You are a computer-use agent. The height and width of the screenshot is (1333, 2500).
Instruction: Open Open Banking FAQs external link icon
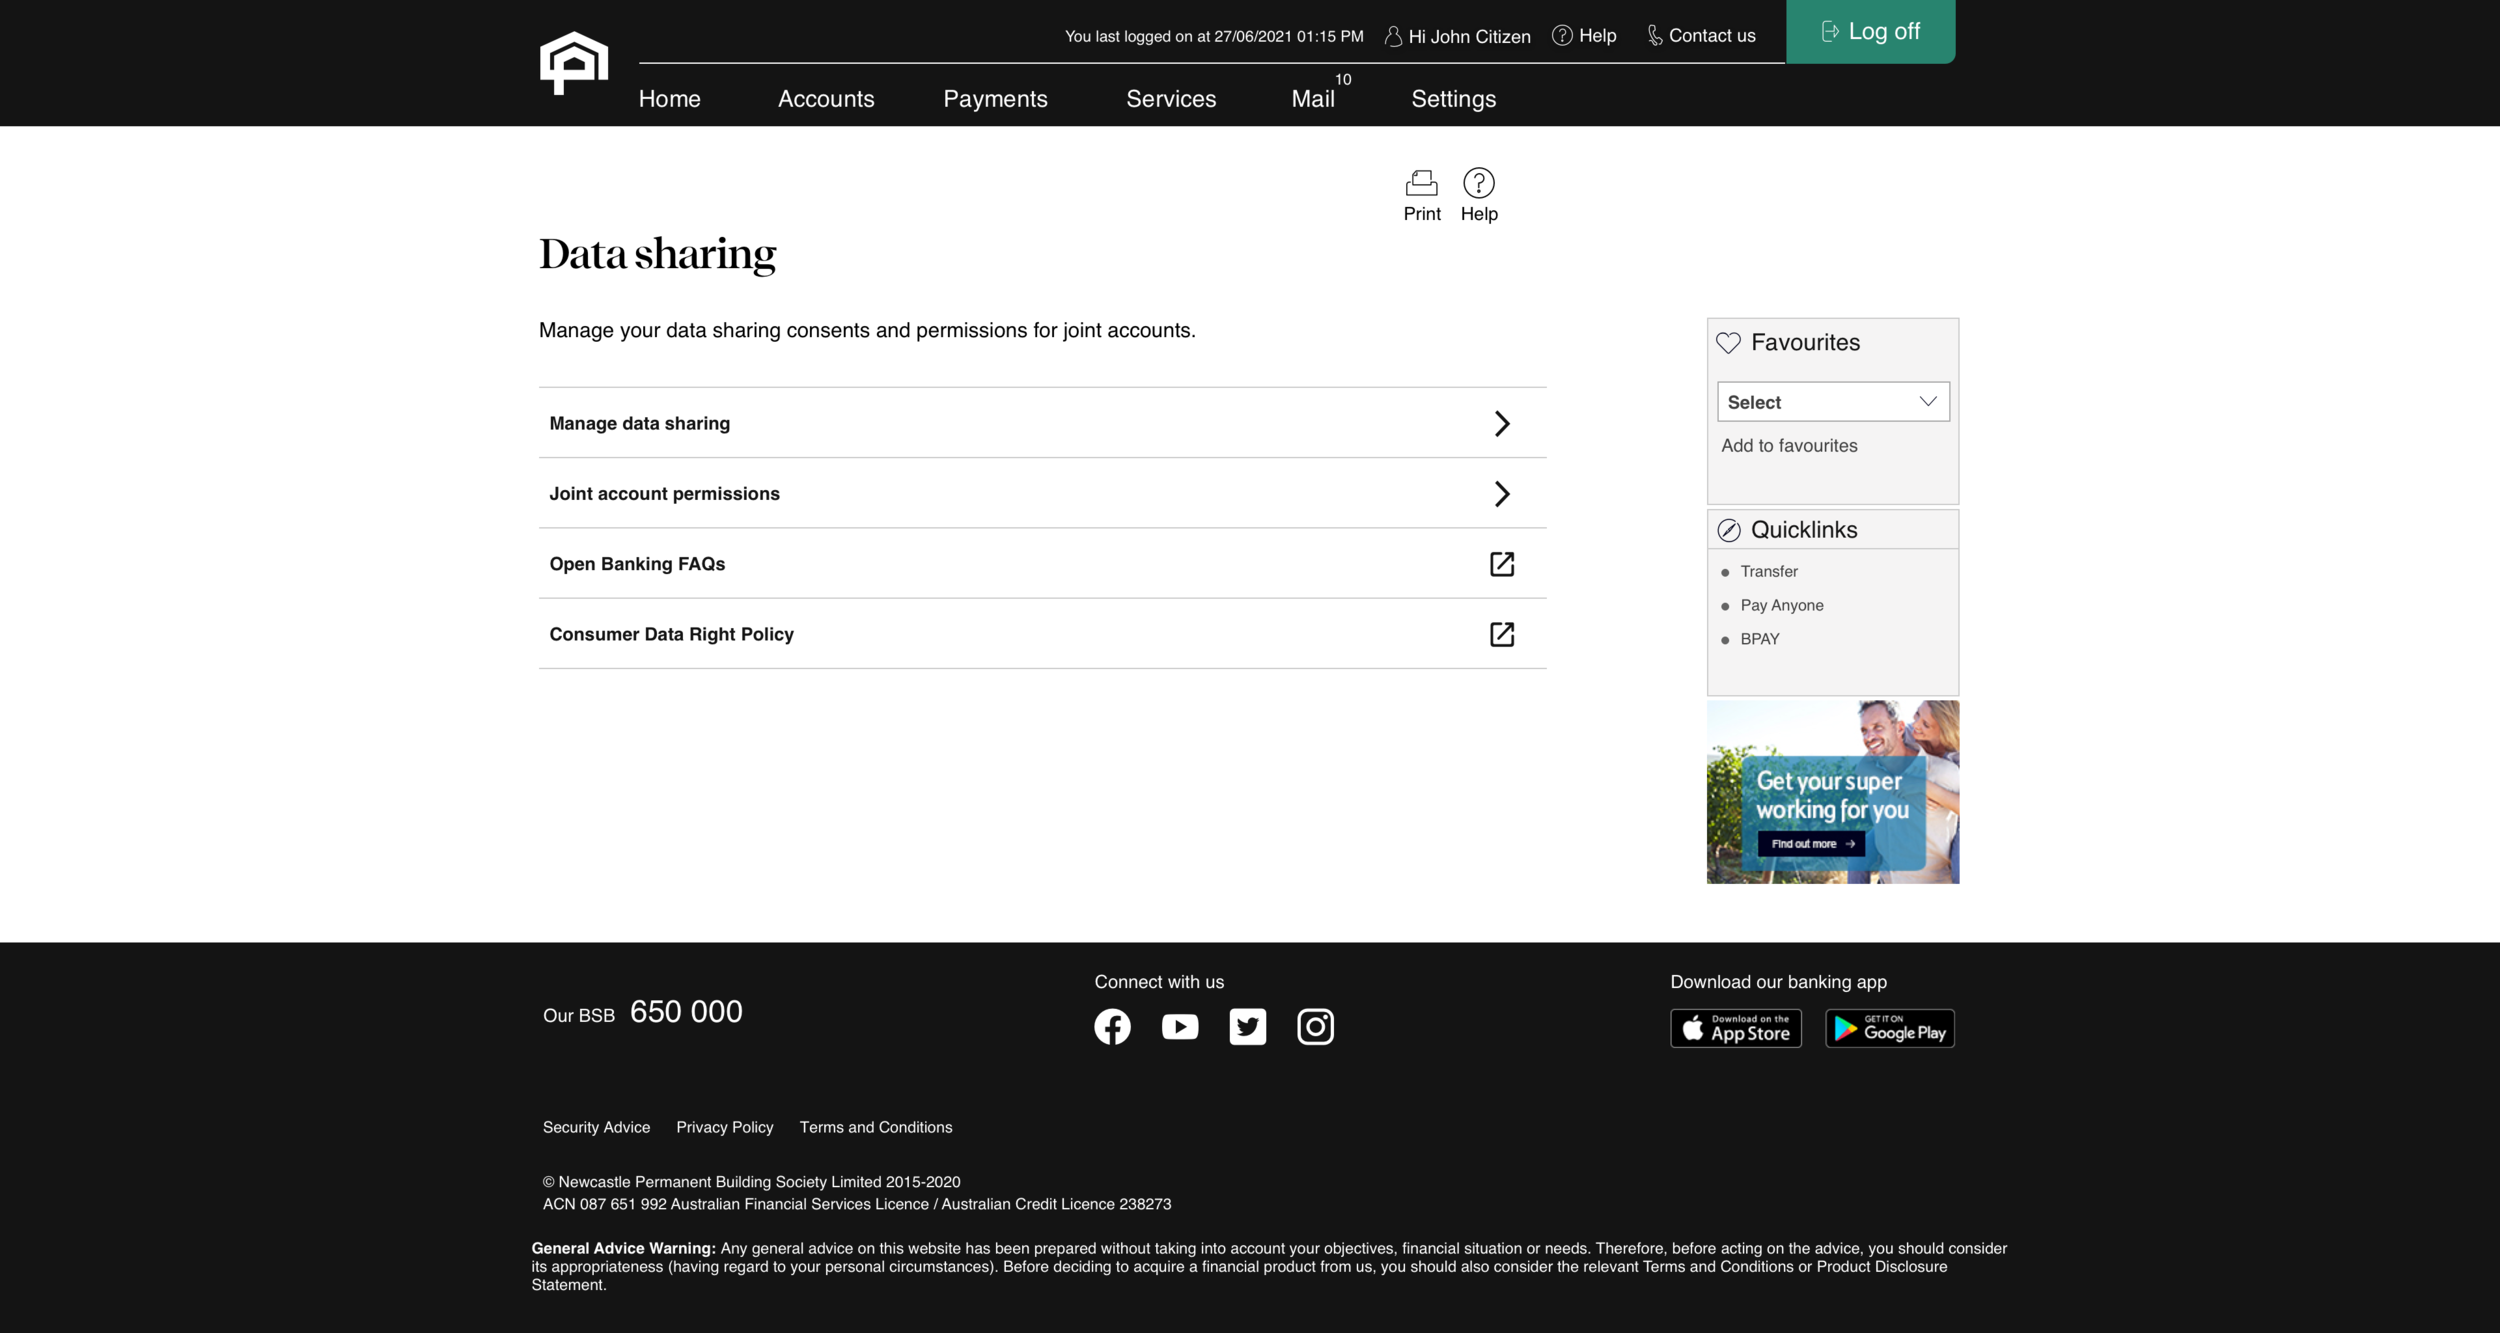coord(1501,564)
